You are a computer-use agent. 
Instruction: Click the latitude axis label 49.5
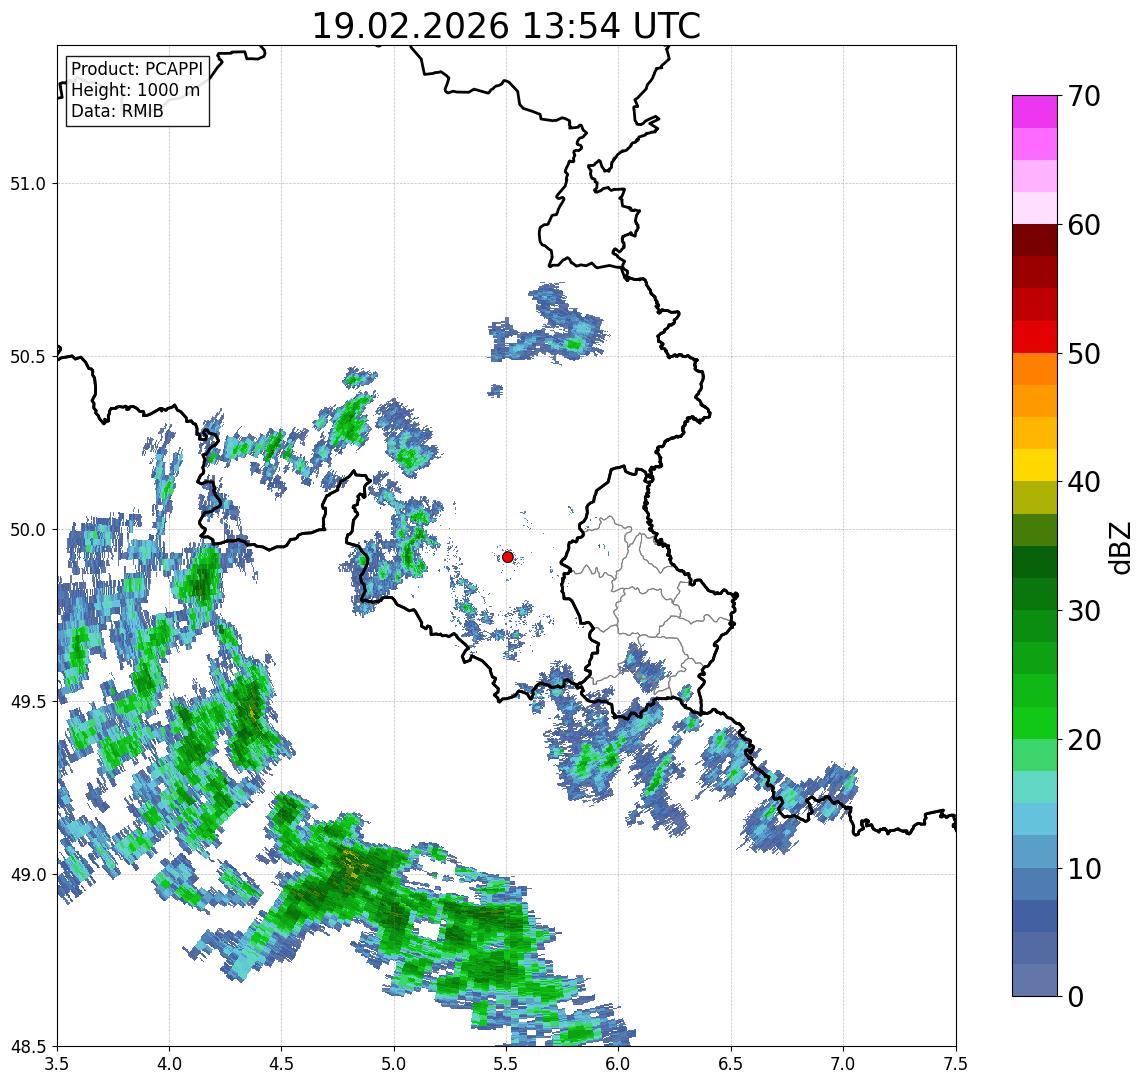28,702
